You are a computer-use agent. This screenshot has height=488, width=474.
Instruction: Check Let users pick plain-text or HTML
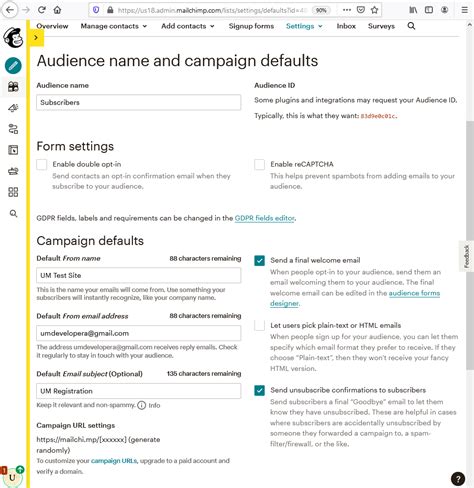[x=259, y=325]
